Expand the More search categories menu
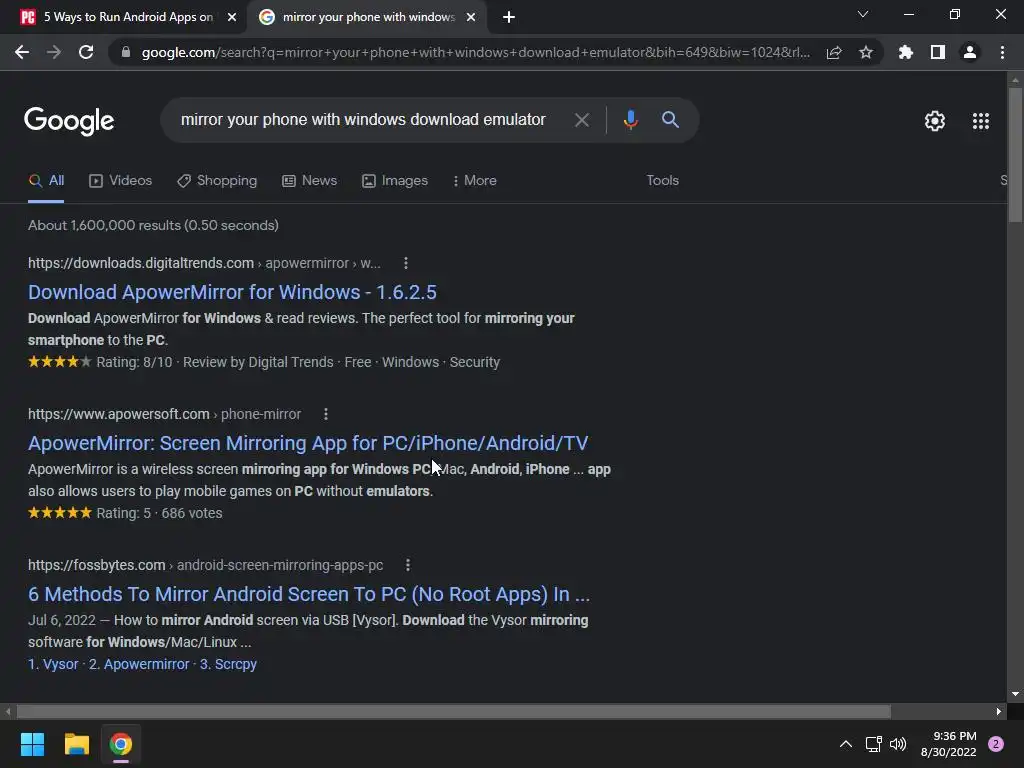1024x768 pixels. [x=474, y=181]
